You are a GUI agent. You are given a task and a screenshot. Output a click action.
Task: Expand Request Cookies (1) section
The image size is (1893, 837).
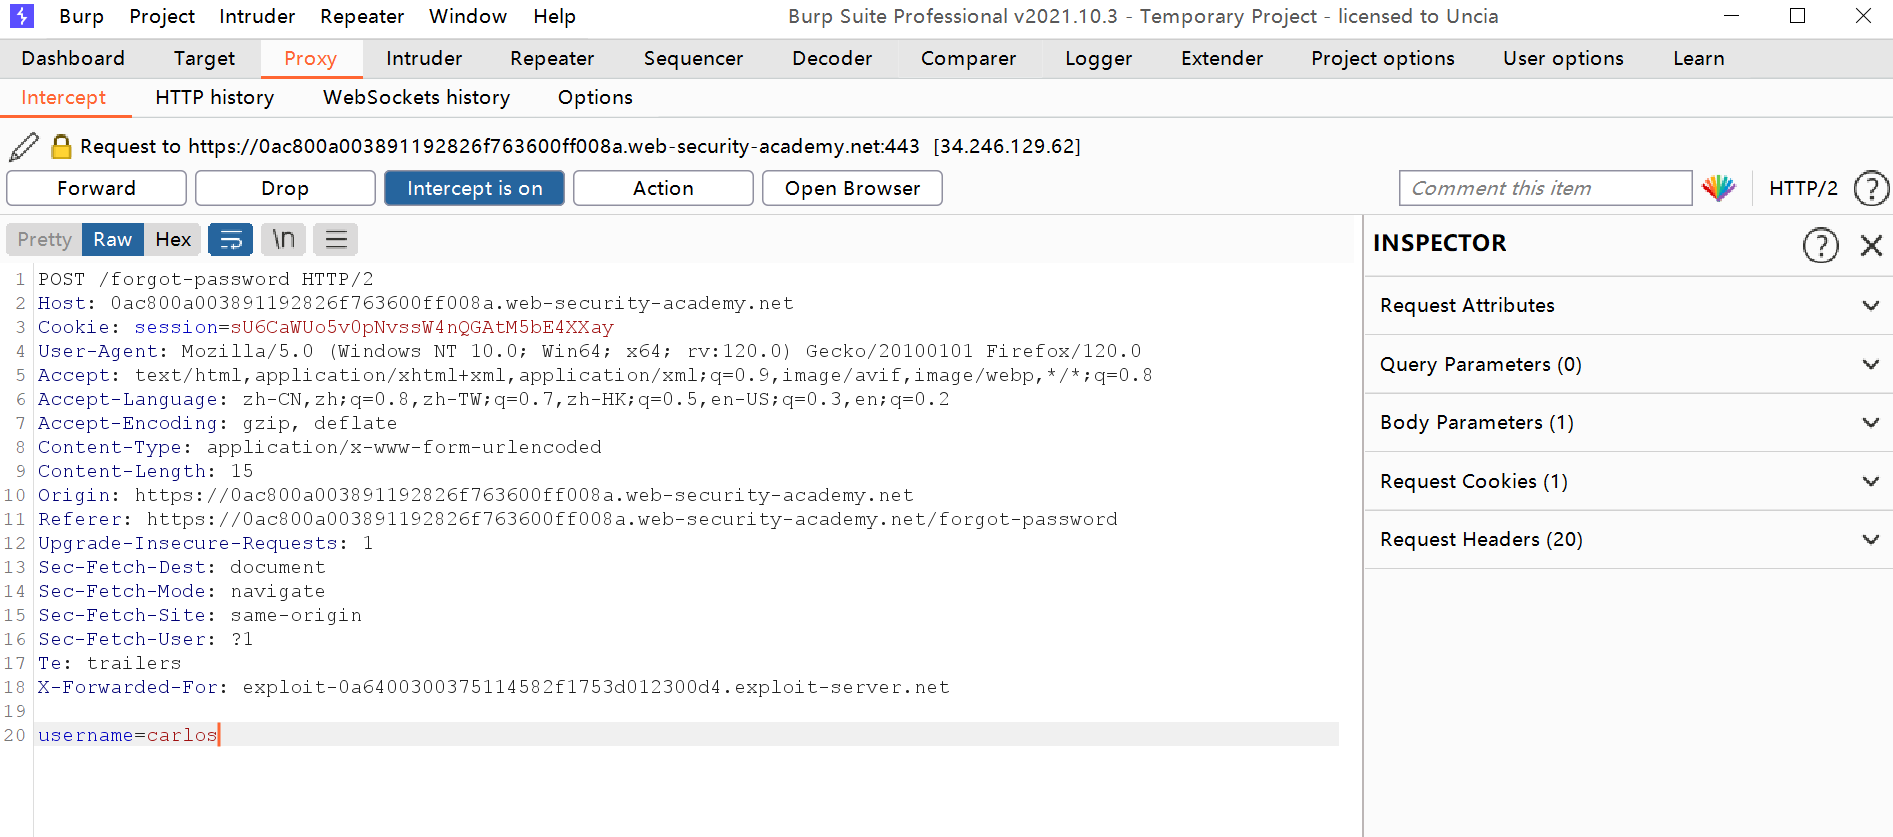pyautogui.click(x=1628, y=482)
